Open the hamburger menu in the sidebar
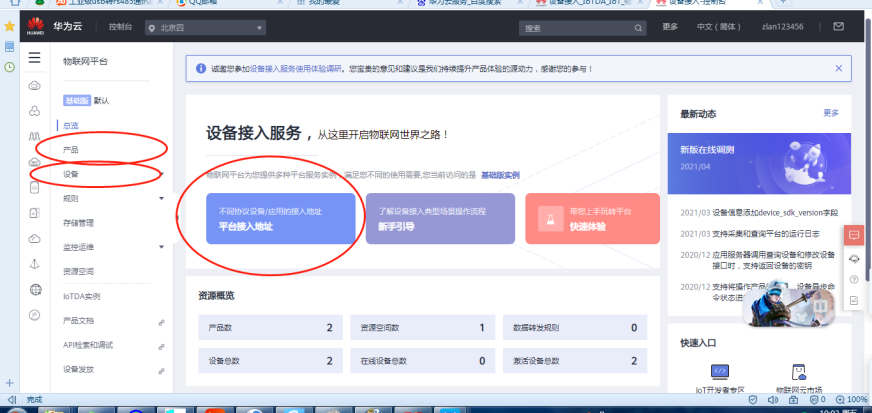This screenshot has width=872, height=413. [35, 59]
